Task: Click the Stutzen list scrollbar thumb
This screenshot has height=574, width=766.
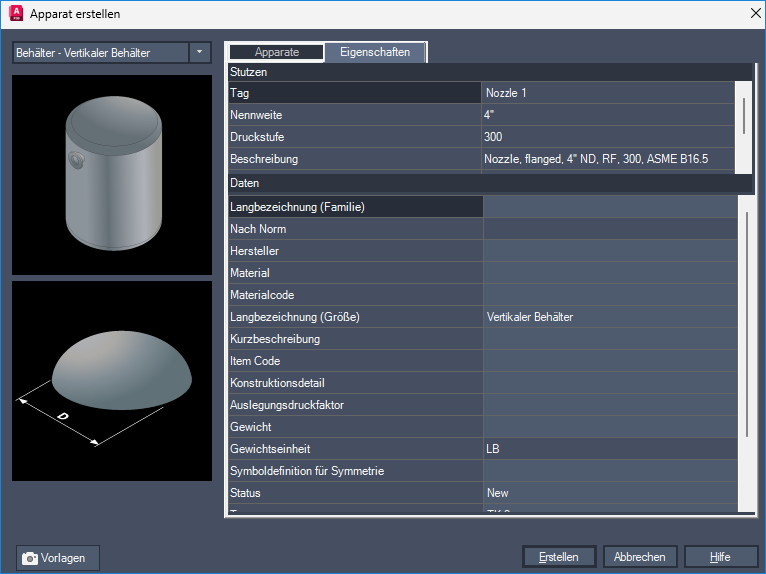Action: (744, 115)
